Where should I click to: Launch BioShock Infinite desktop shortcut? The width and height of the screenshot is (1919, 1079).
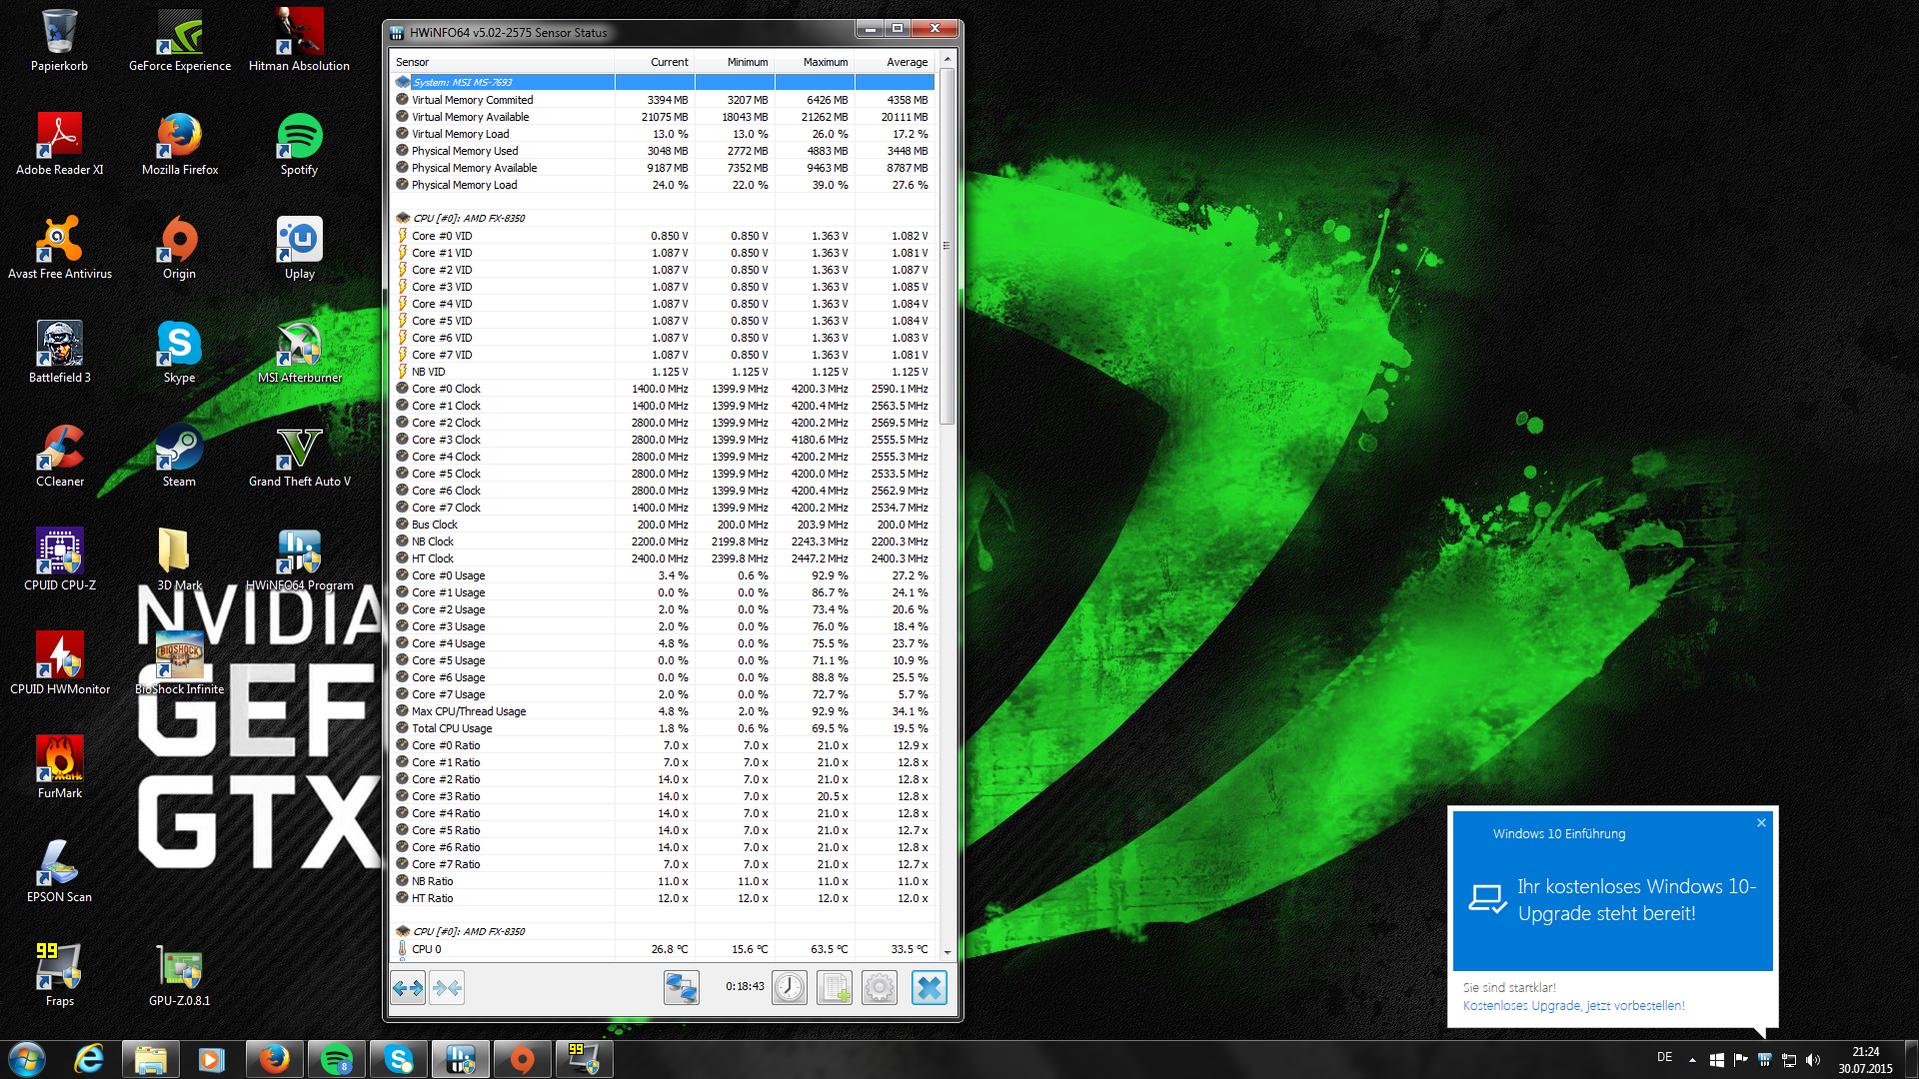(180, 665)
